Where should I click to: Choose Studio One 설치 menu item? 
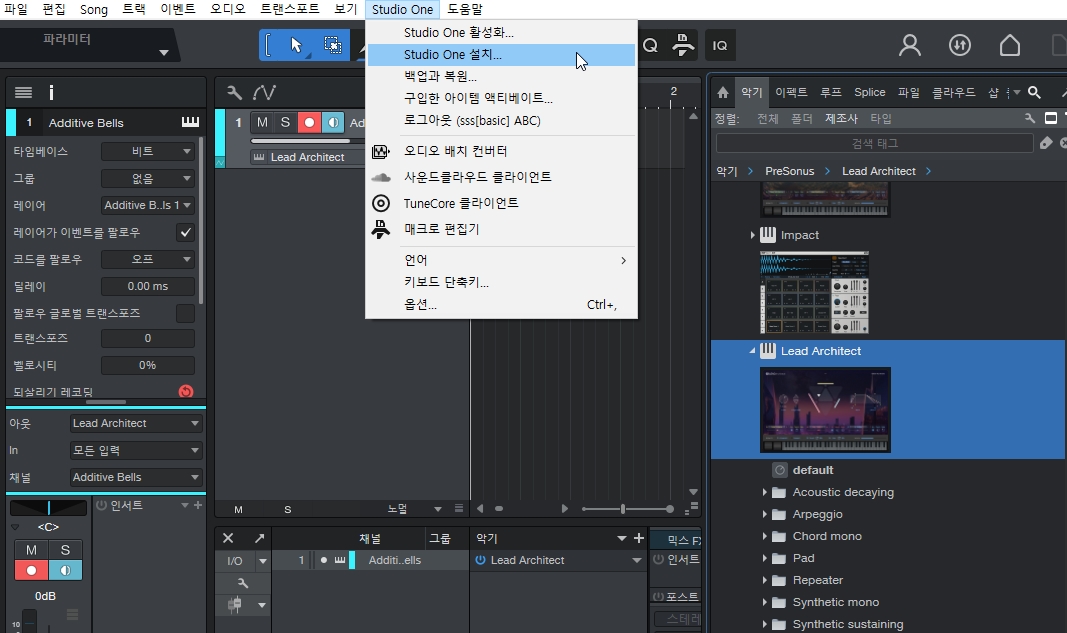point(501,54)
